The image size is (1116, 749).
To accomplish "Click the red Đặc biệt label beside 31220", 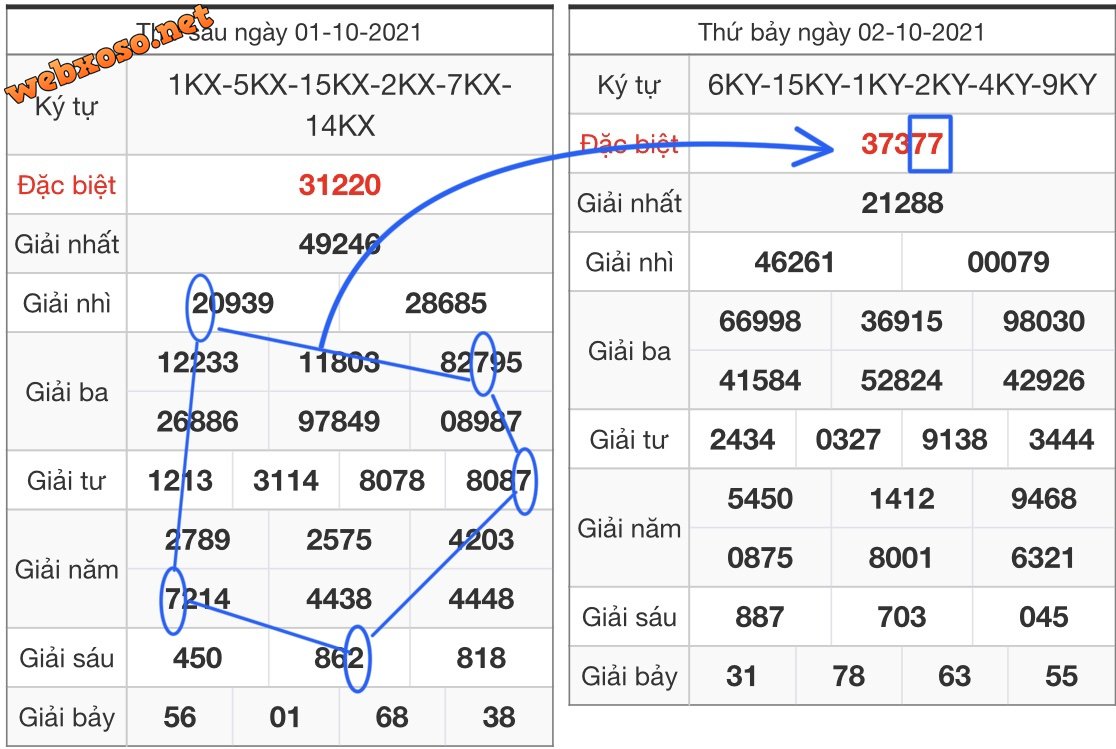I will click(x=67, y=185).
